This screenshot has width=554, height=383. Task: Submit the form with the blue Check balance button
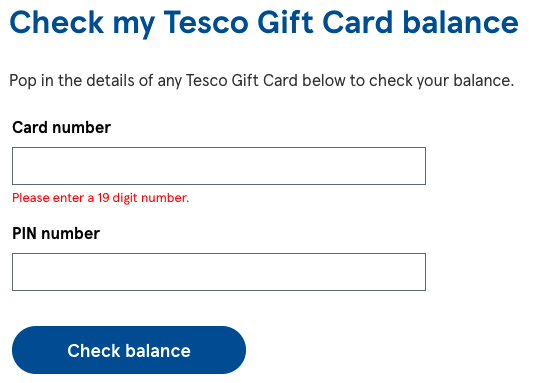pos(129,350)
